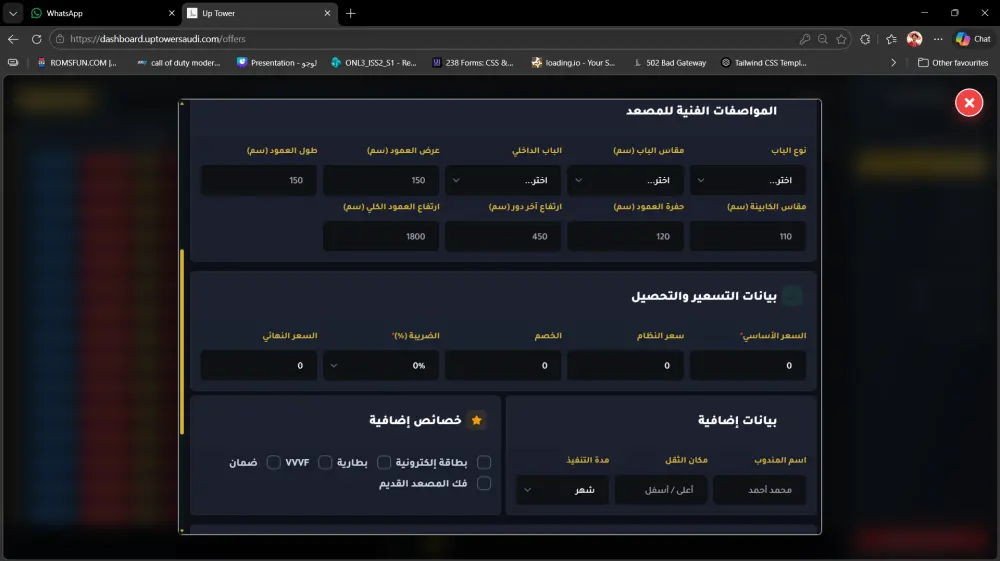Open the الضريبة percentage dropdown
The image size is (1000, 561).
point(381,365)
